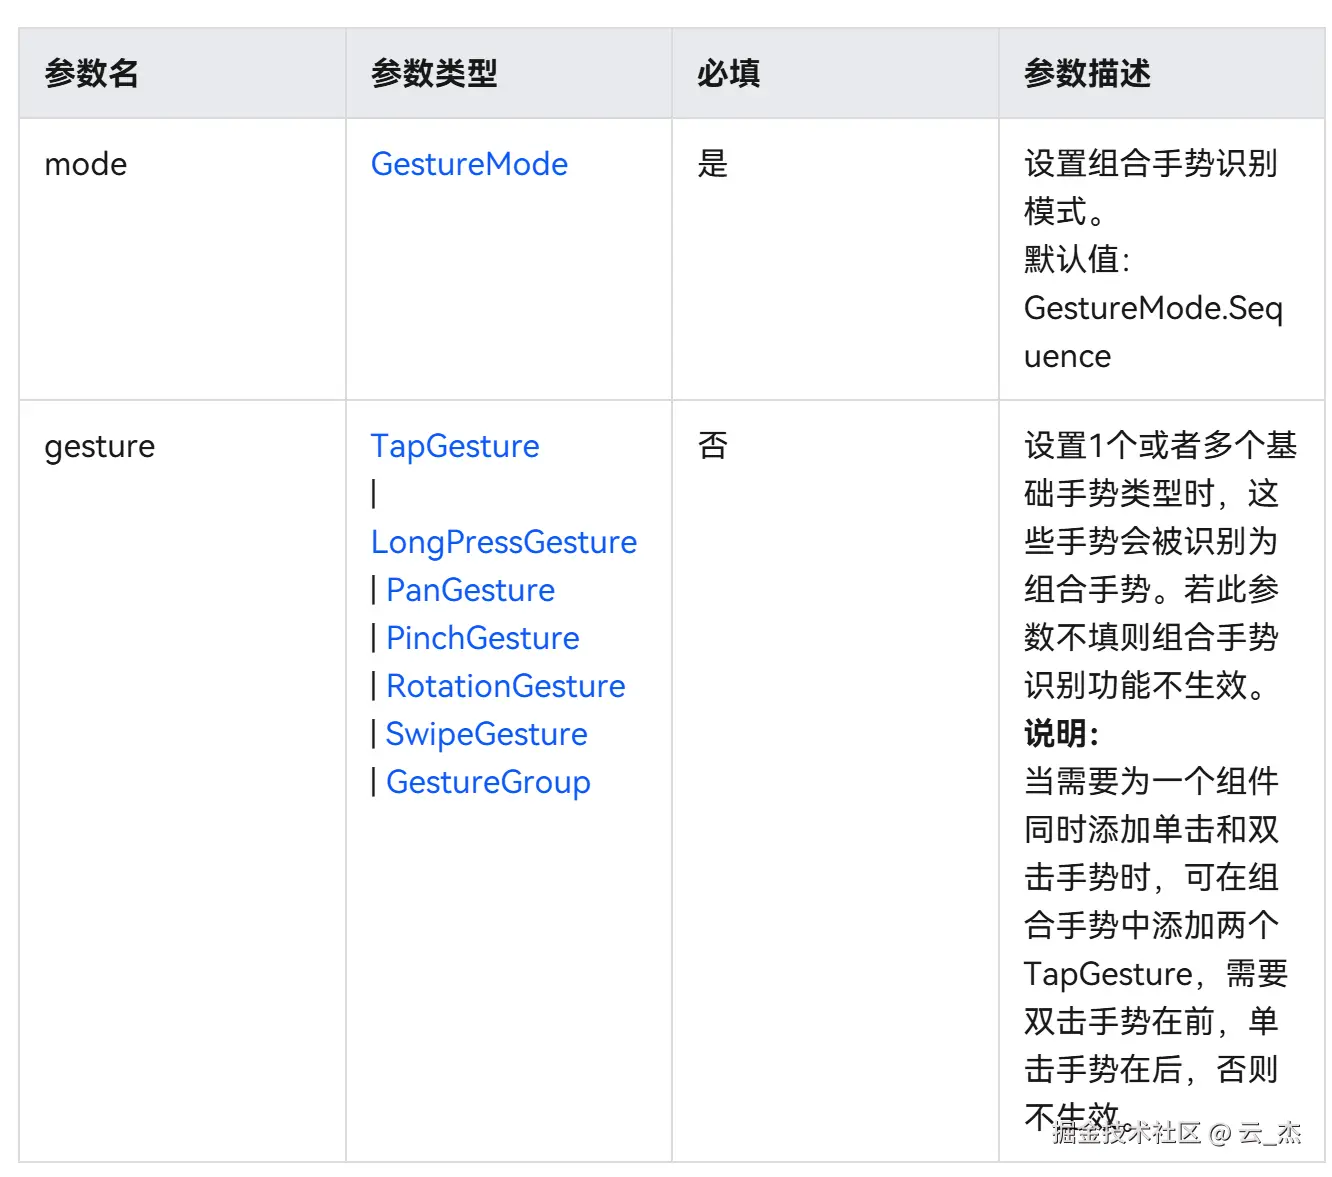This screenshot has height=1177, width=1332.
Task: Open the PinchGesture link
Action: pyautogui.click(x=482, y=638)
